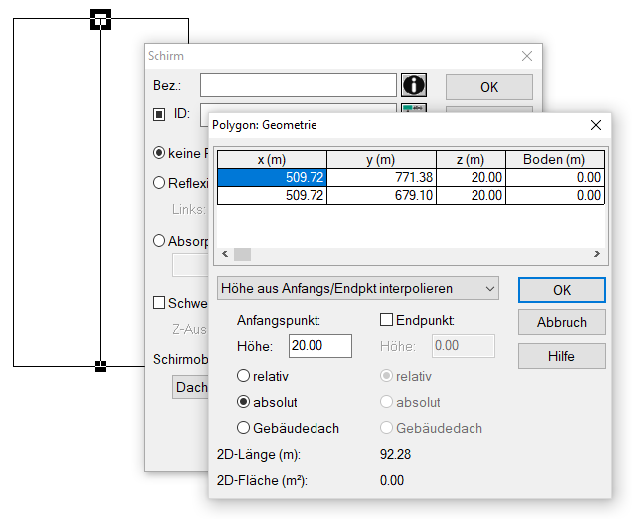Toggle the ID checkbox in Schirm dialog
This screenshot has height=519, width=632.
(x=159, y=114)
